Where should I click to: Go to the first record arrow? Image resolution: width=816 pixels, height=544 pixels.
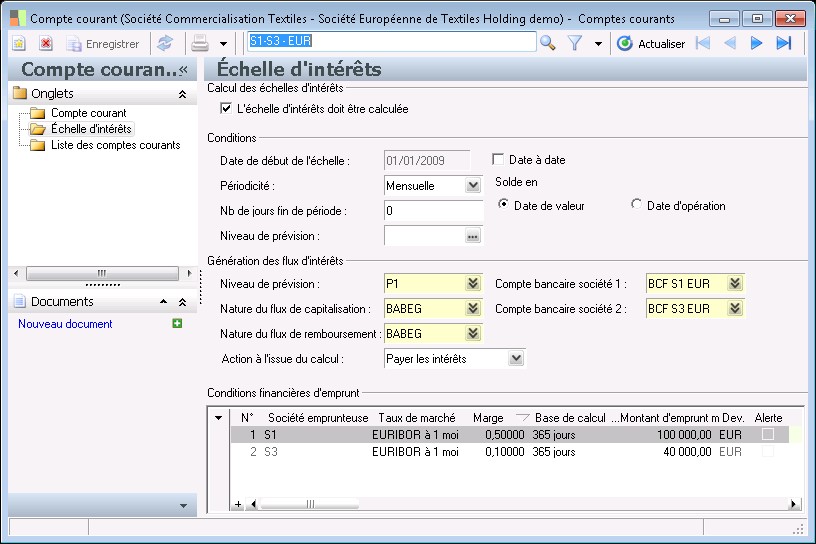[703, 43]
